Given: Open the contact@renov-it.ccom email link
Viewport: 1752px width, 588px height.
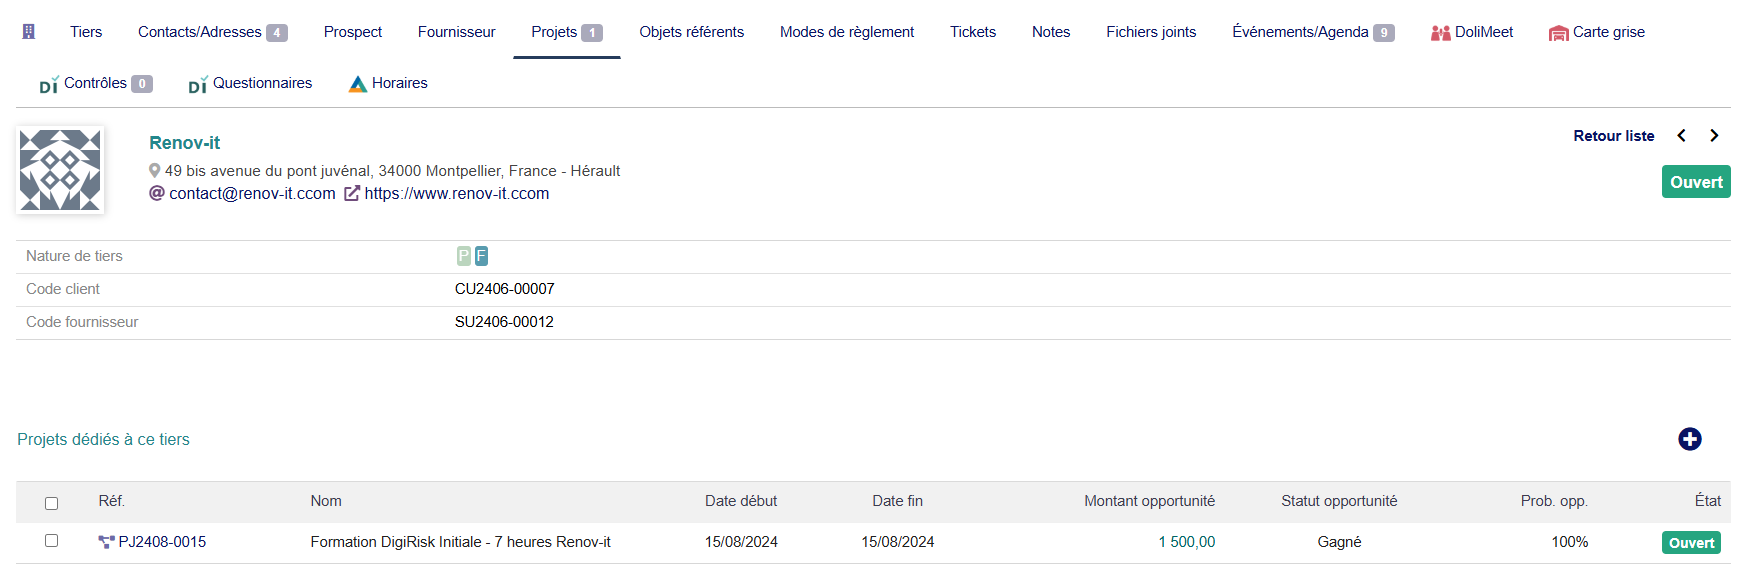Looking at the screenshot, I should (252, 194).
